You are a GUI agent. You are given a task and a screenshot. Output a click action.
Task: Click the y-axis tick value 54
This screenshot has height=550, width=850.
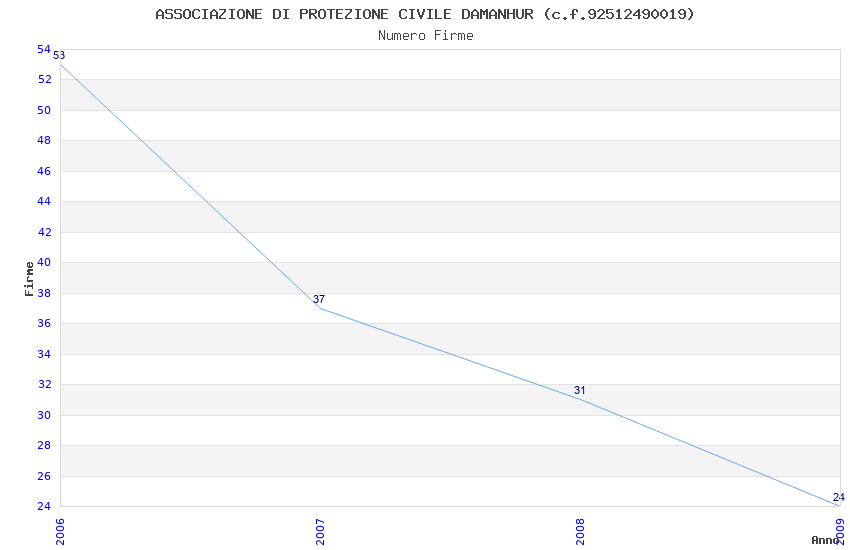point(44,49)
